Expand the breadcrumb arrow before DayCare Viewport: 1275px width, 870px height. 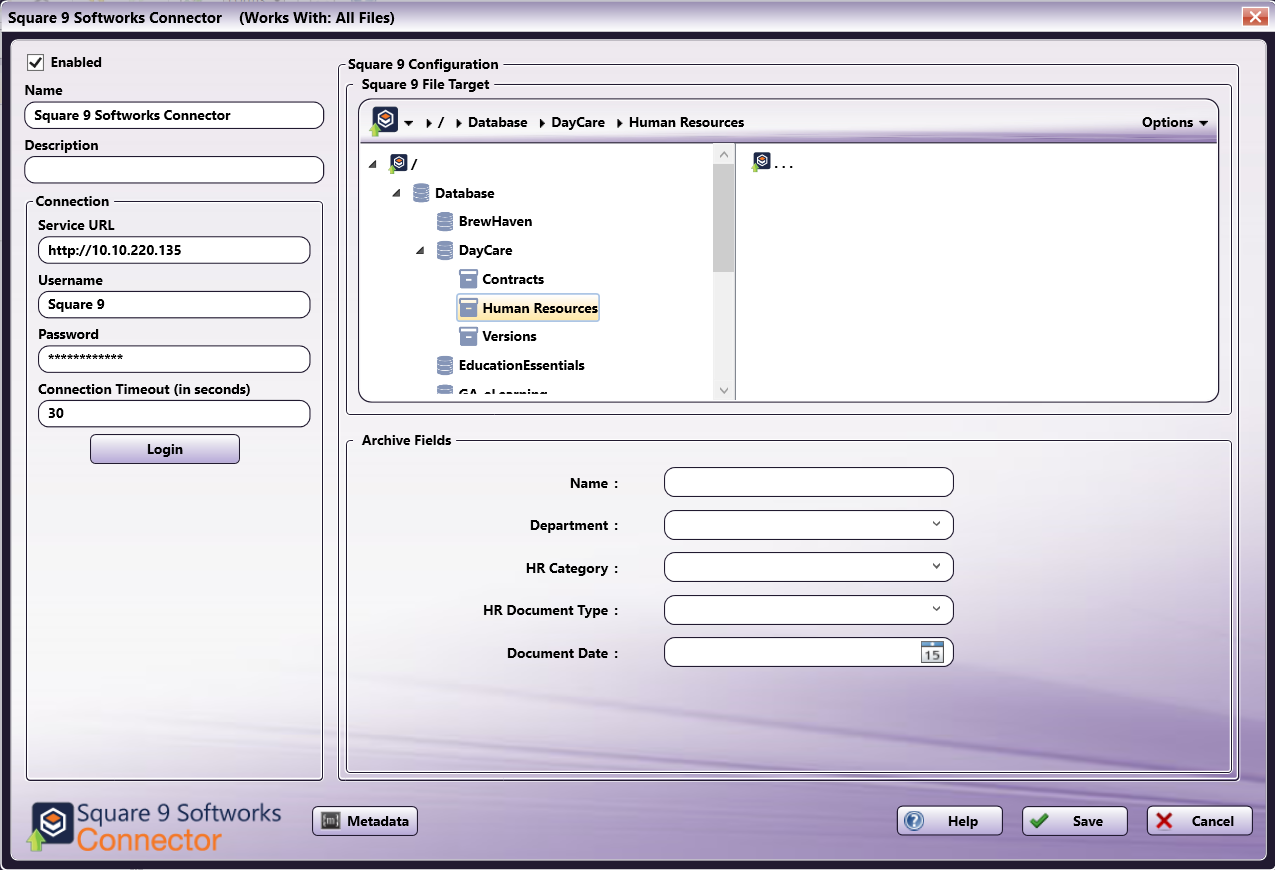[541, 123]
